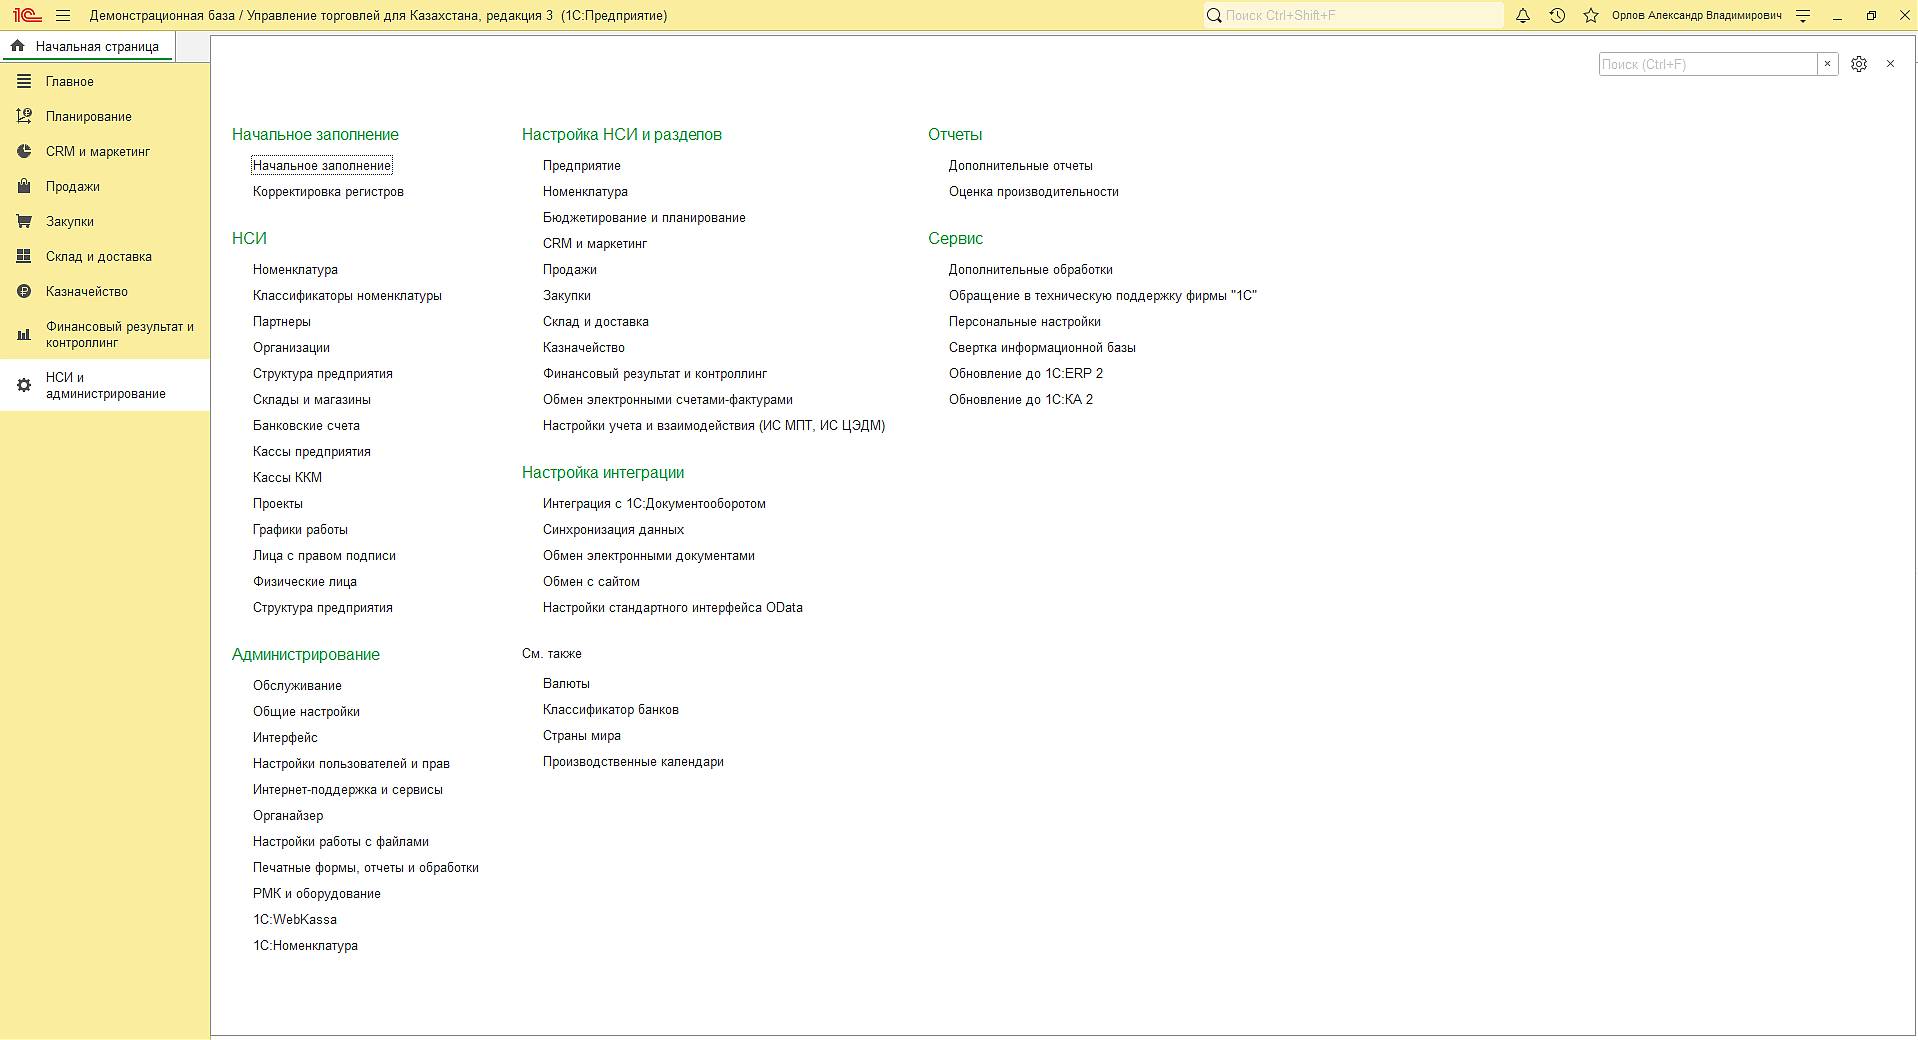Open Корректировка регистров
Screen dimensions: 1918x1040
click(x=328, y=191)
